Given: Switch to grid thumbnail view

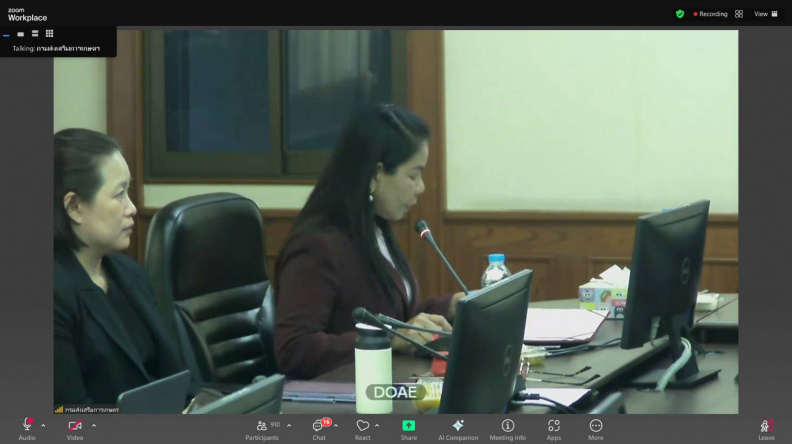Looking at the screenshot, I should (50, 34).
